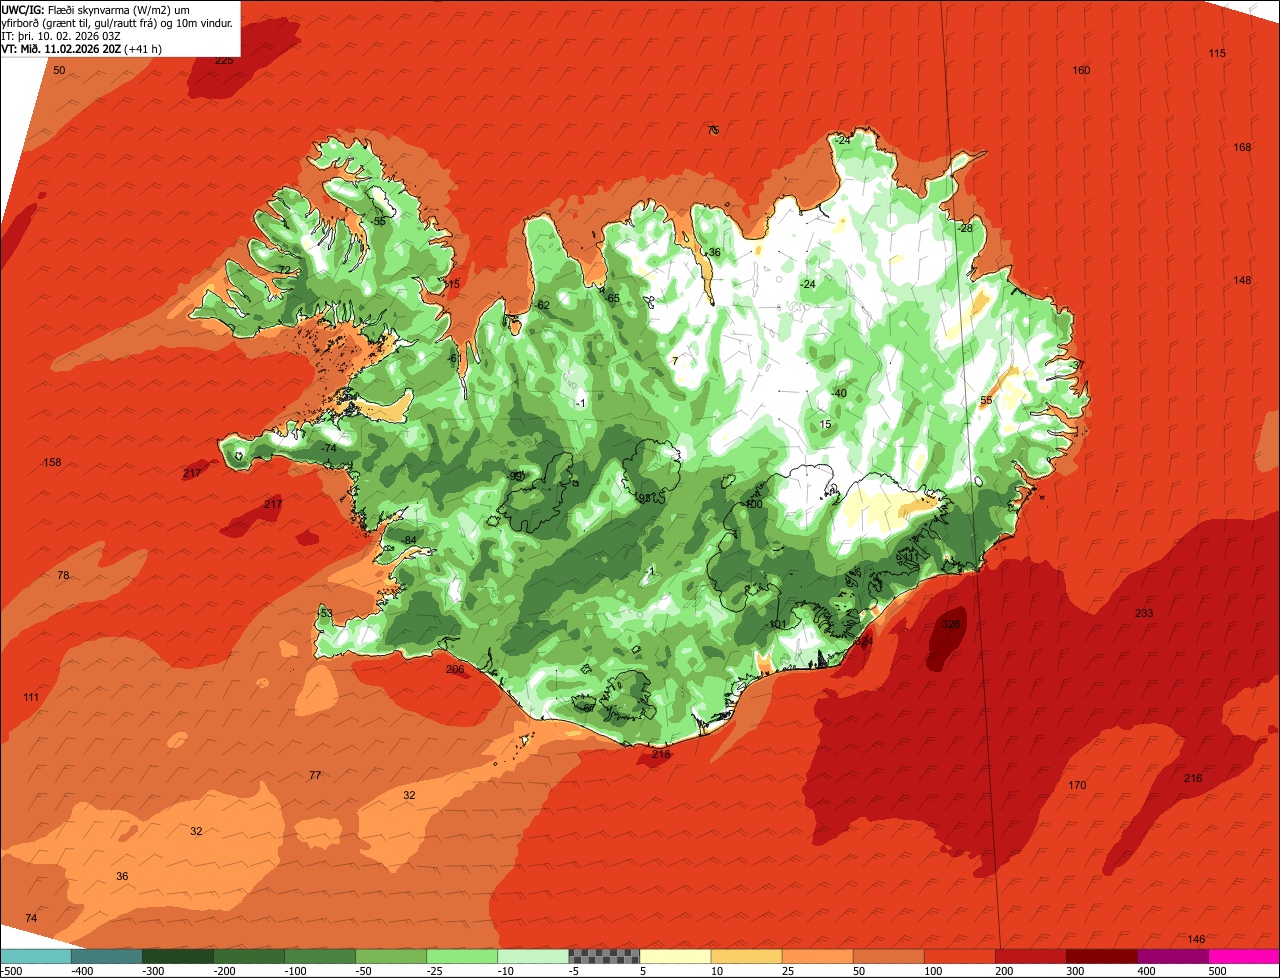The image size is (1280, 978).
Task: Click the map value '160' over the sea
Action: [1081, 70]
